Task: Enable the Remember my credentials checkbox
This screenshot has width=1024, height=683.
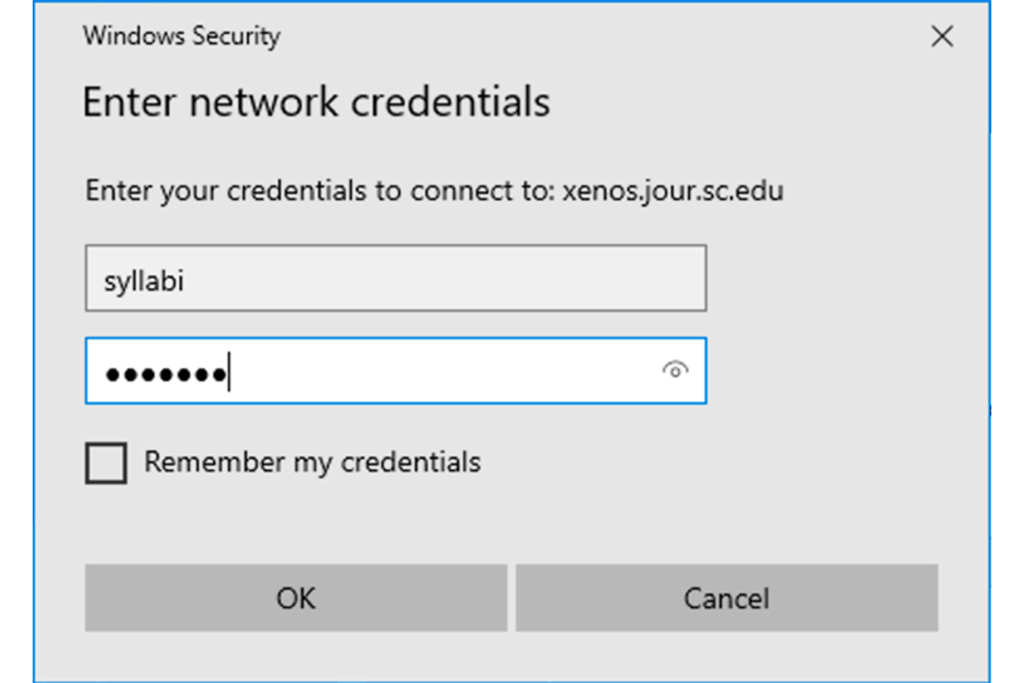Action: (106, 463)
